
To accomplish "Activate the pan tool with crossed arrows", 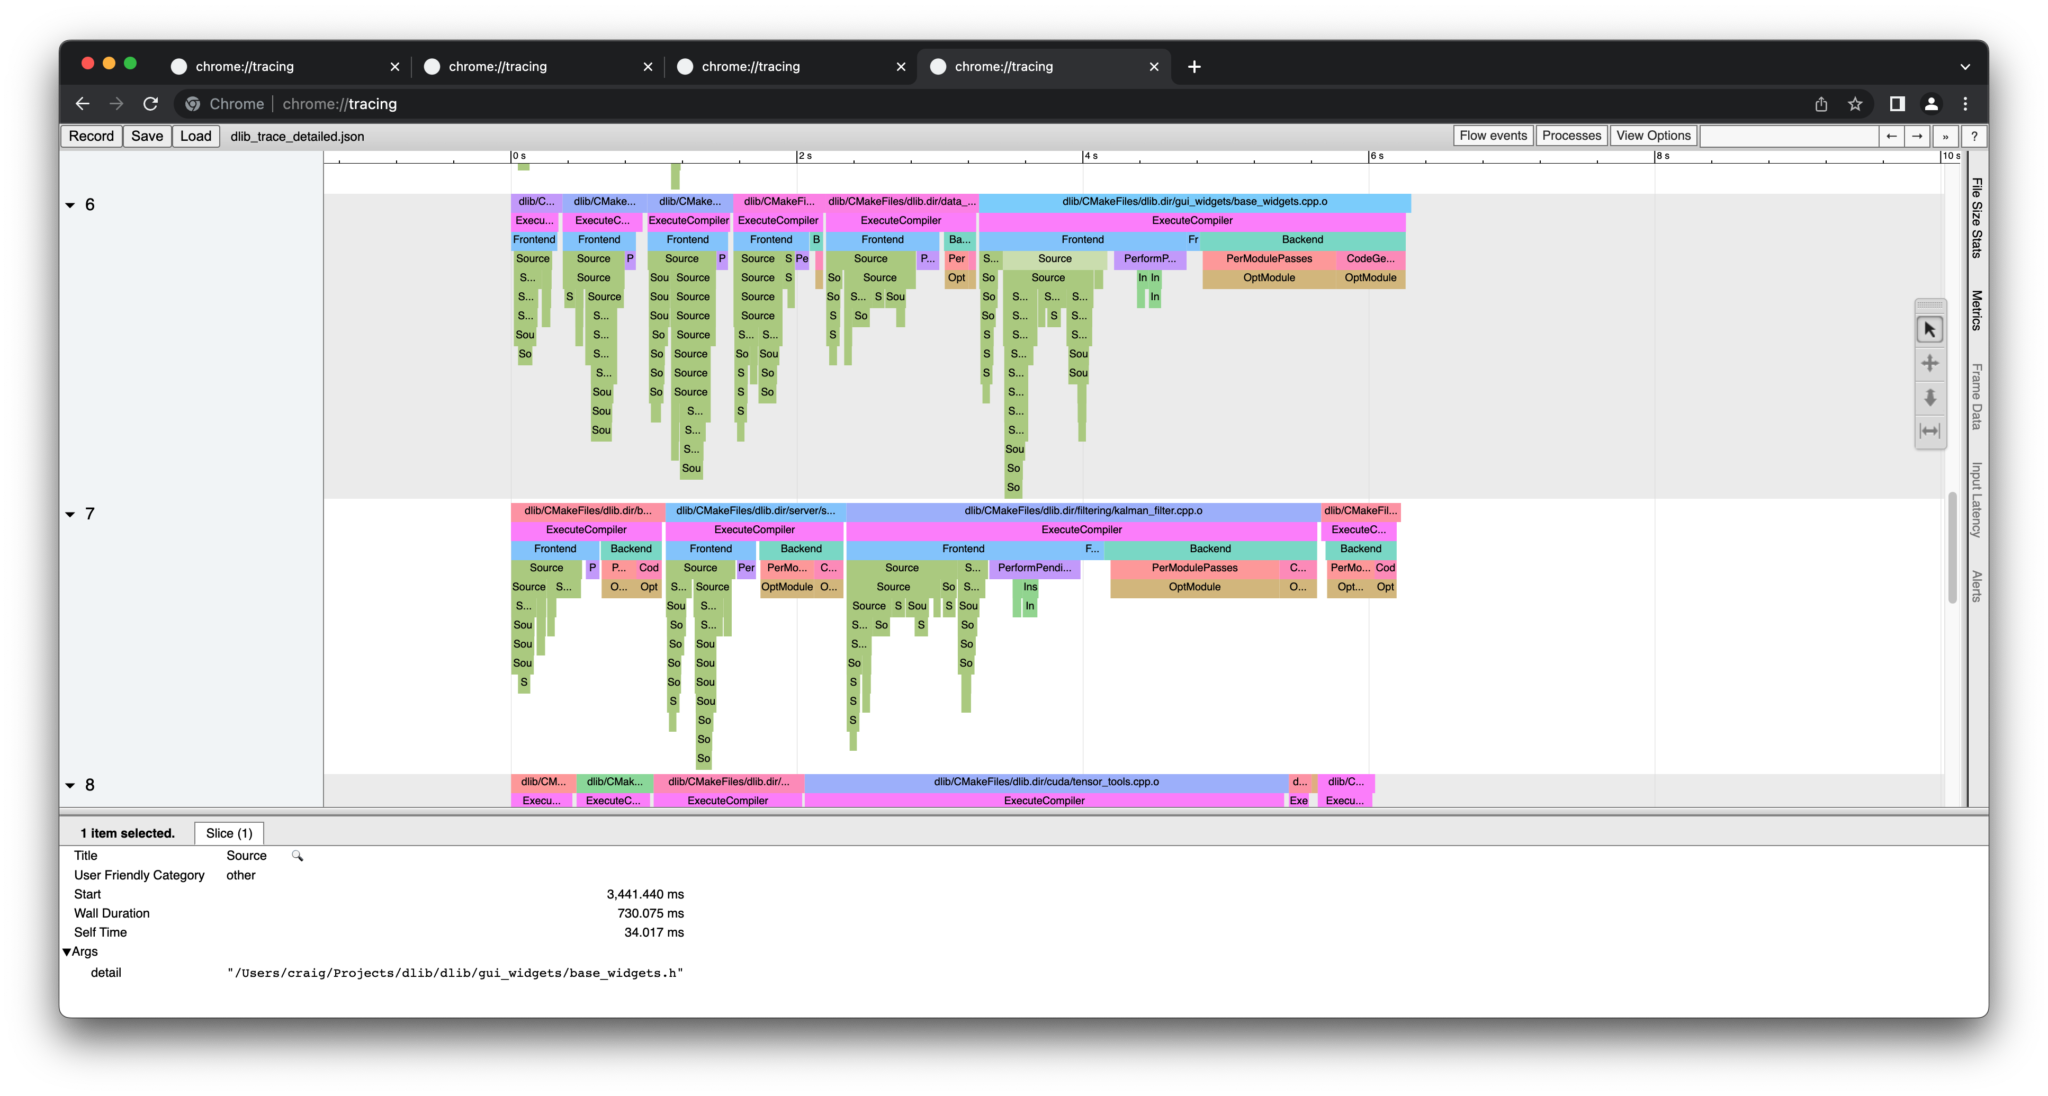I will coord(1930,362).
